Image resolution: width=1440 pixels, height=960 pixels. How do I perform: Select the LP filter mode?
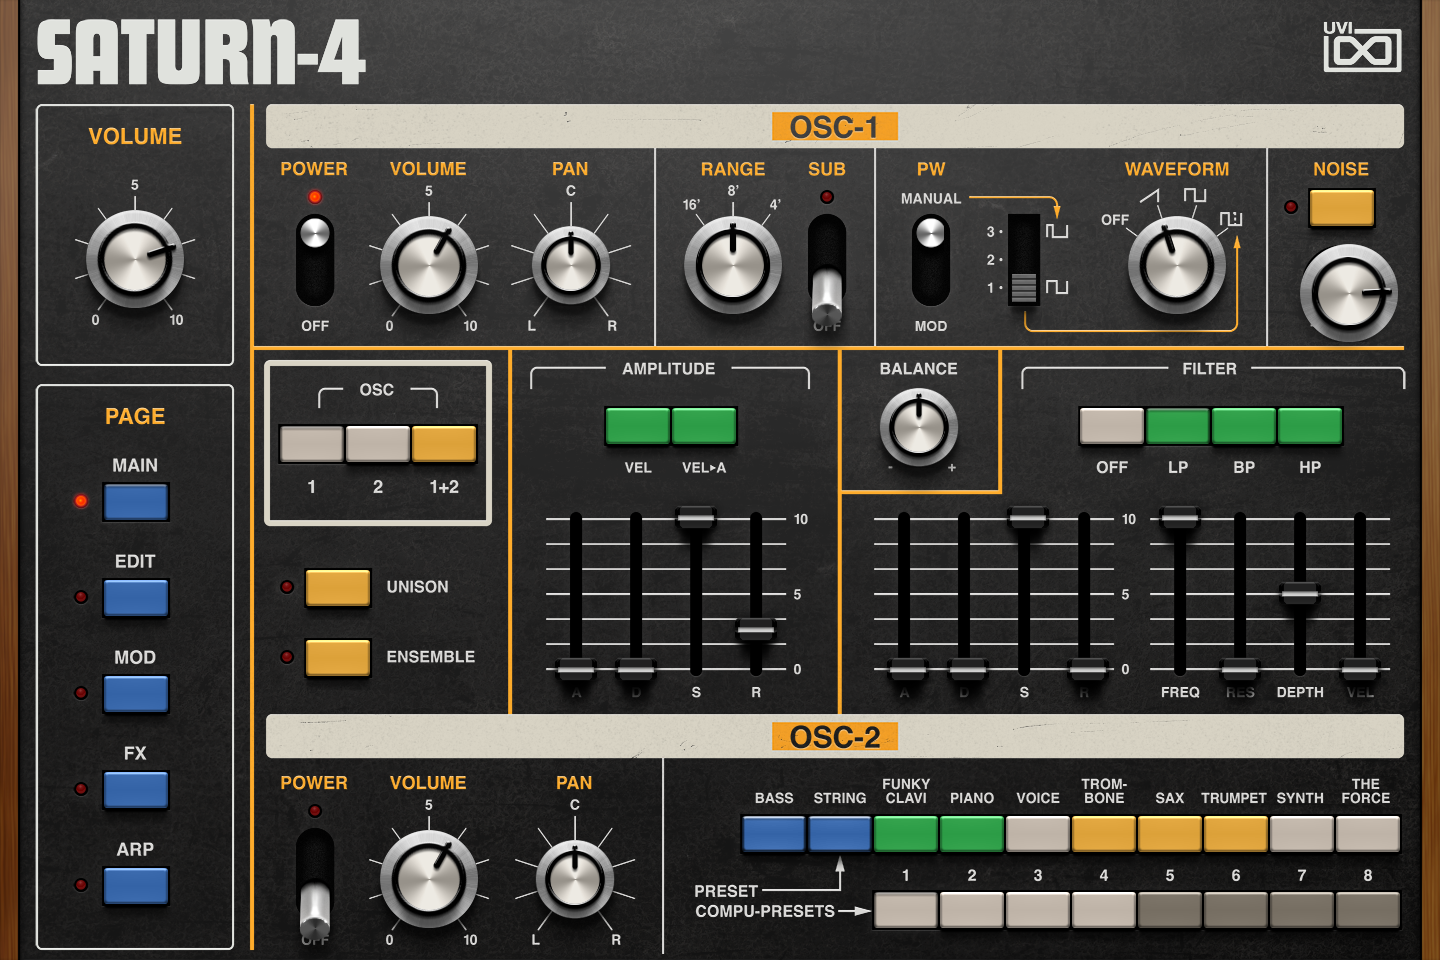[1177, 426]
